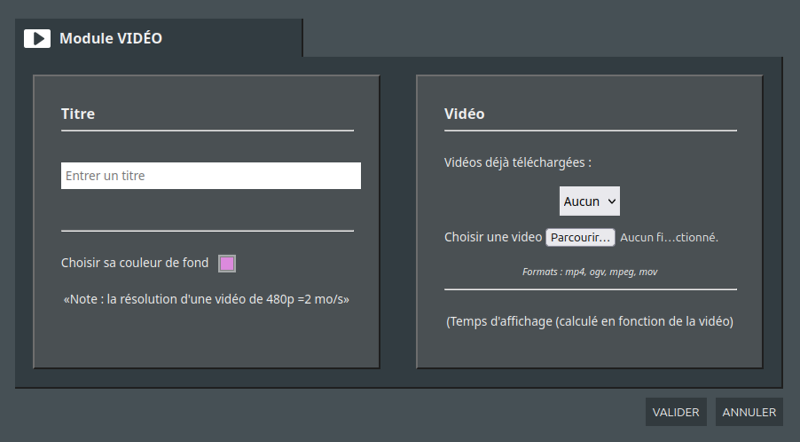800x442 pixels.
Task: Focus the Entrer un titre field
Action: tap(211, 176)
